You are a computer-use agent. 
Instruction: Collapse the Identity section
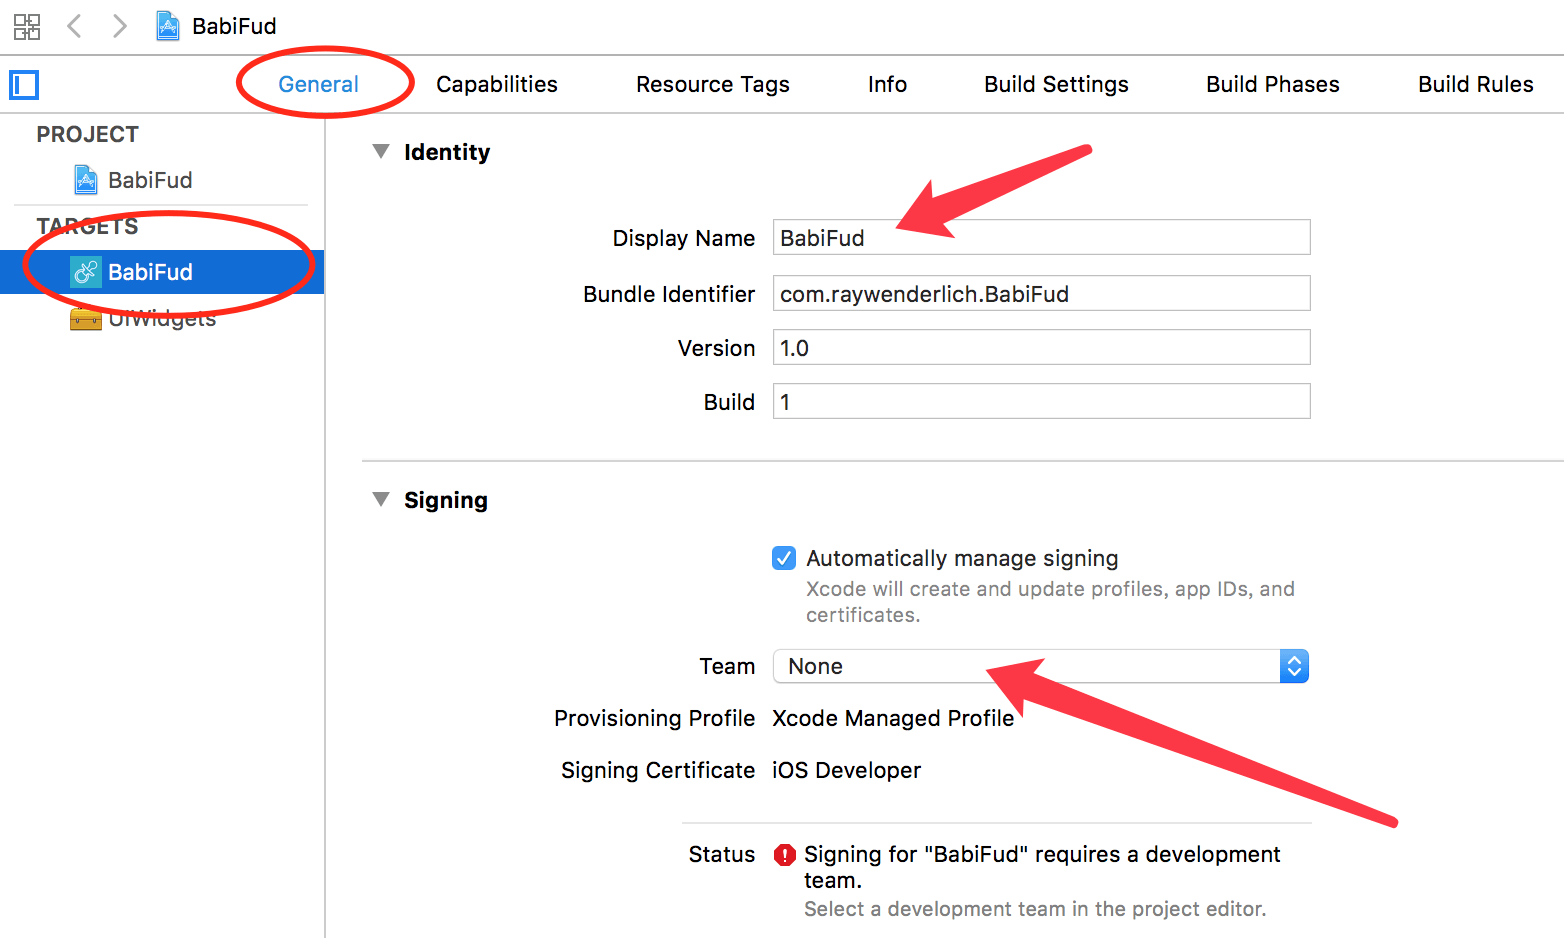381,152
